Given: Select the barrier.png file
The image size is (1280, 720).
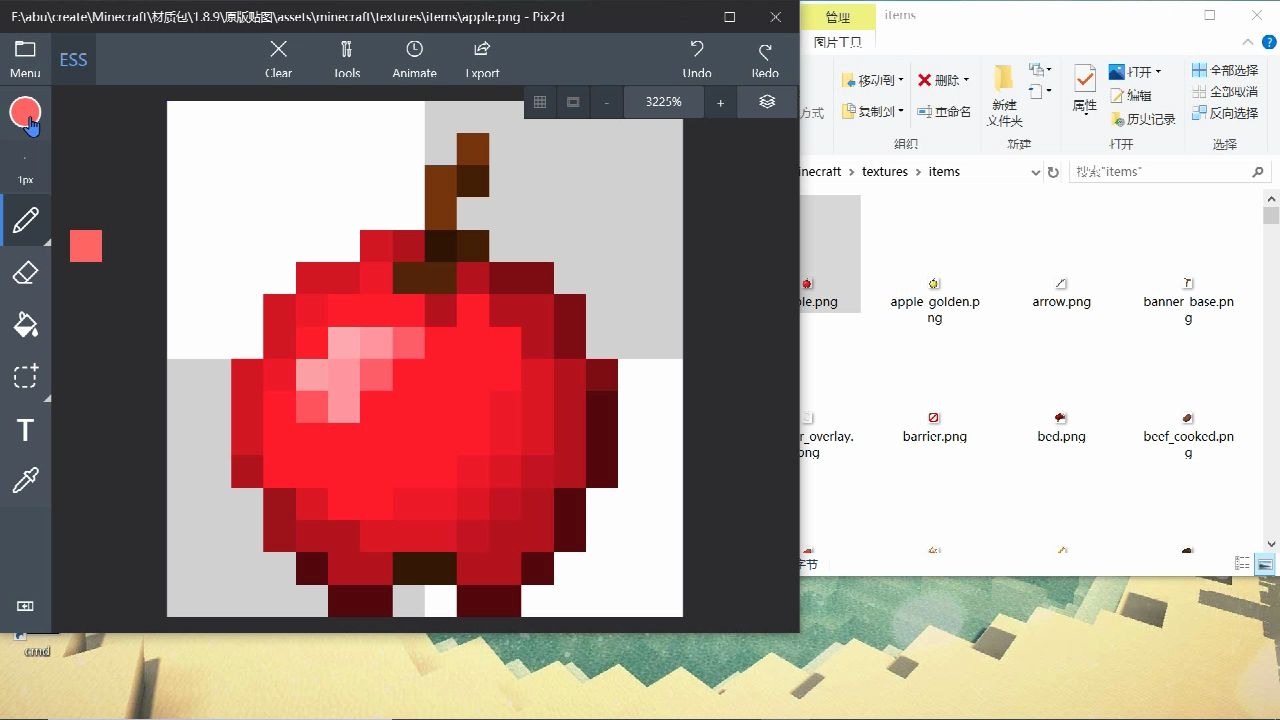Looking at the screenshot, I should 935,427.
